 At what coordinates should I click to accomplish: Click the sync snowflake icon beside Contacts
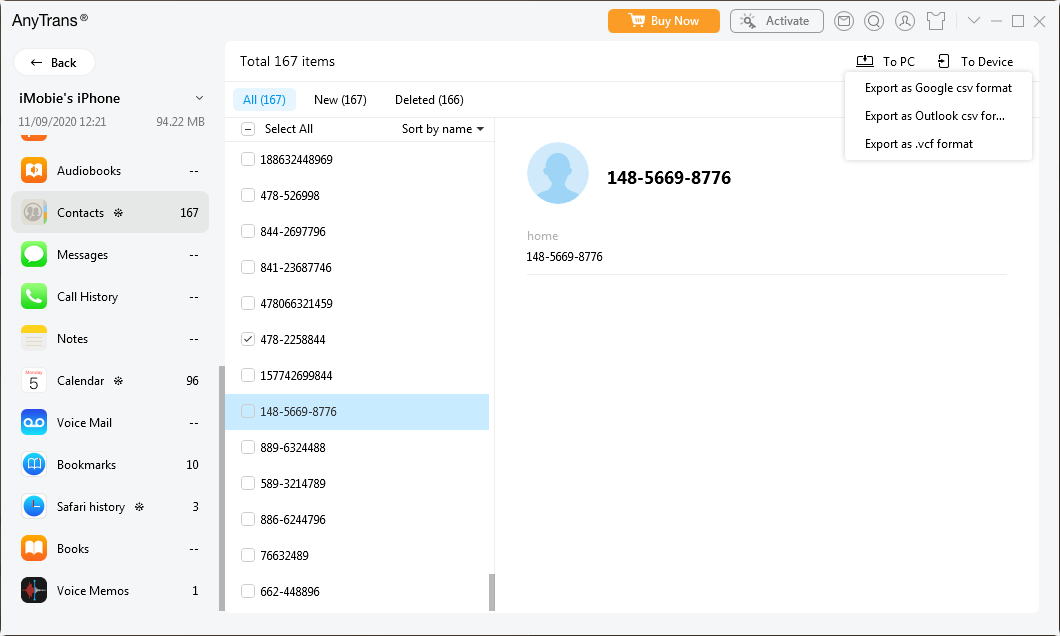118,213
